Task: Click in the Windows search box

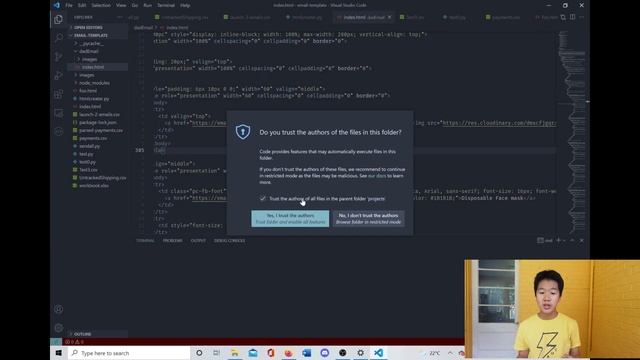Action: point(129,353)
